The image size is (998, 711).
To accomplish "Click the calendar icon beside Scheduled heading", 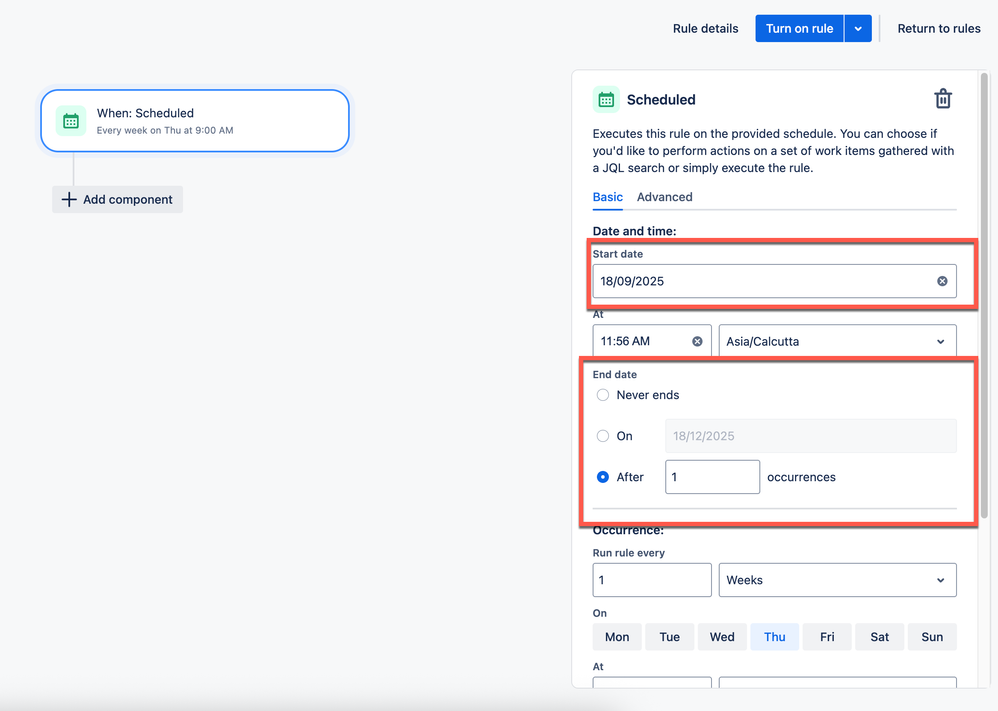I will 606,100.
